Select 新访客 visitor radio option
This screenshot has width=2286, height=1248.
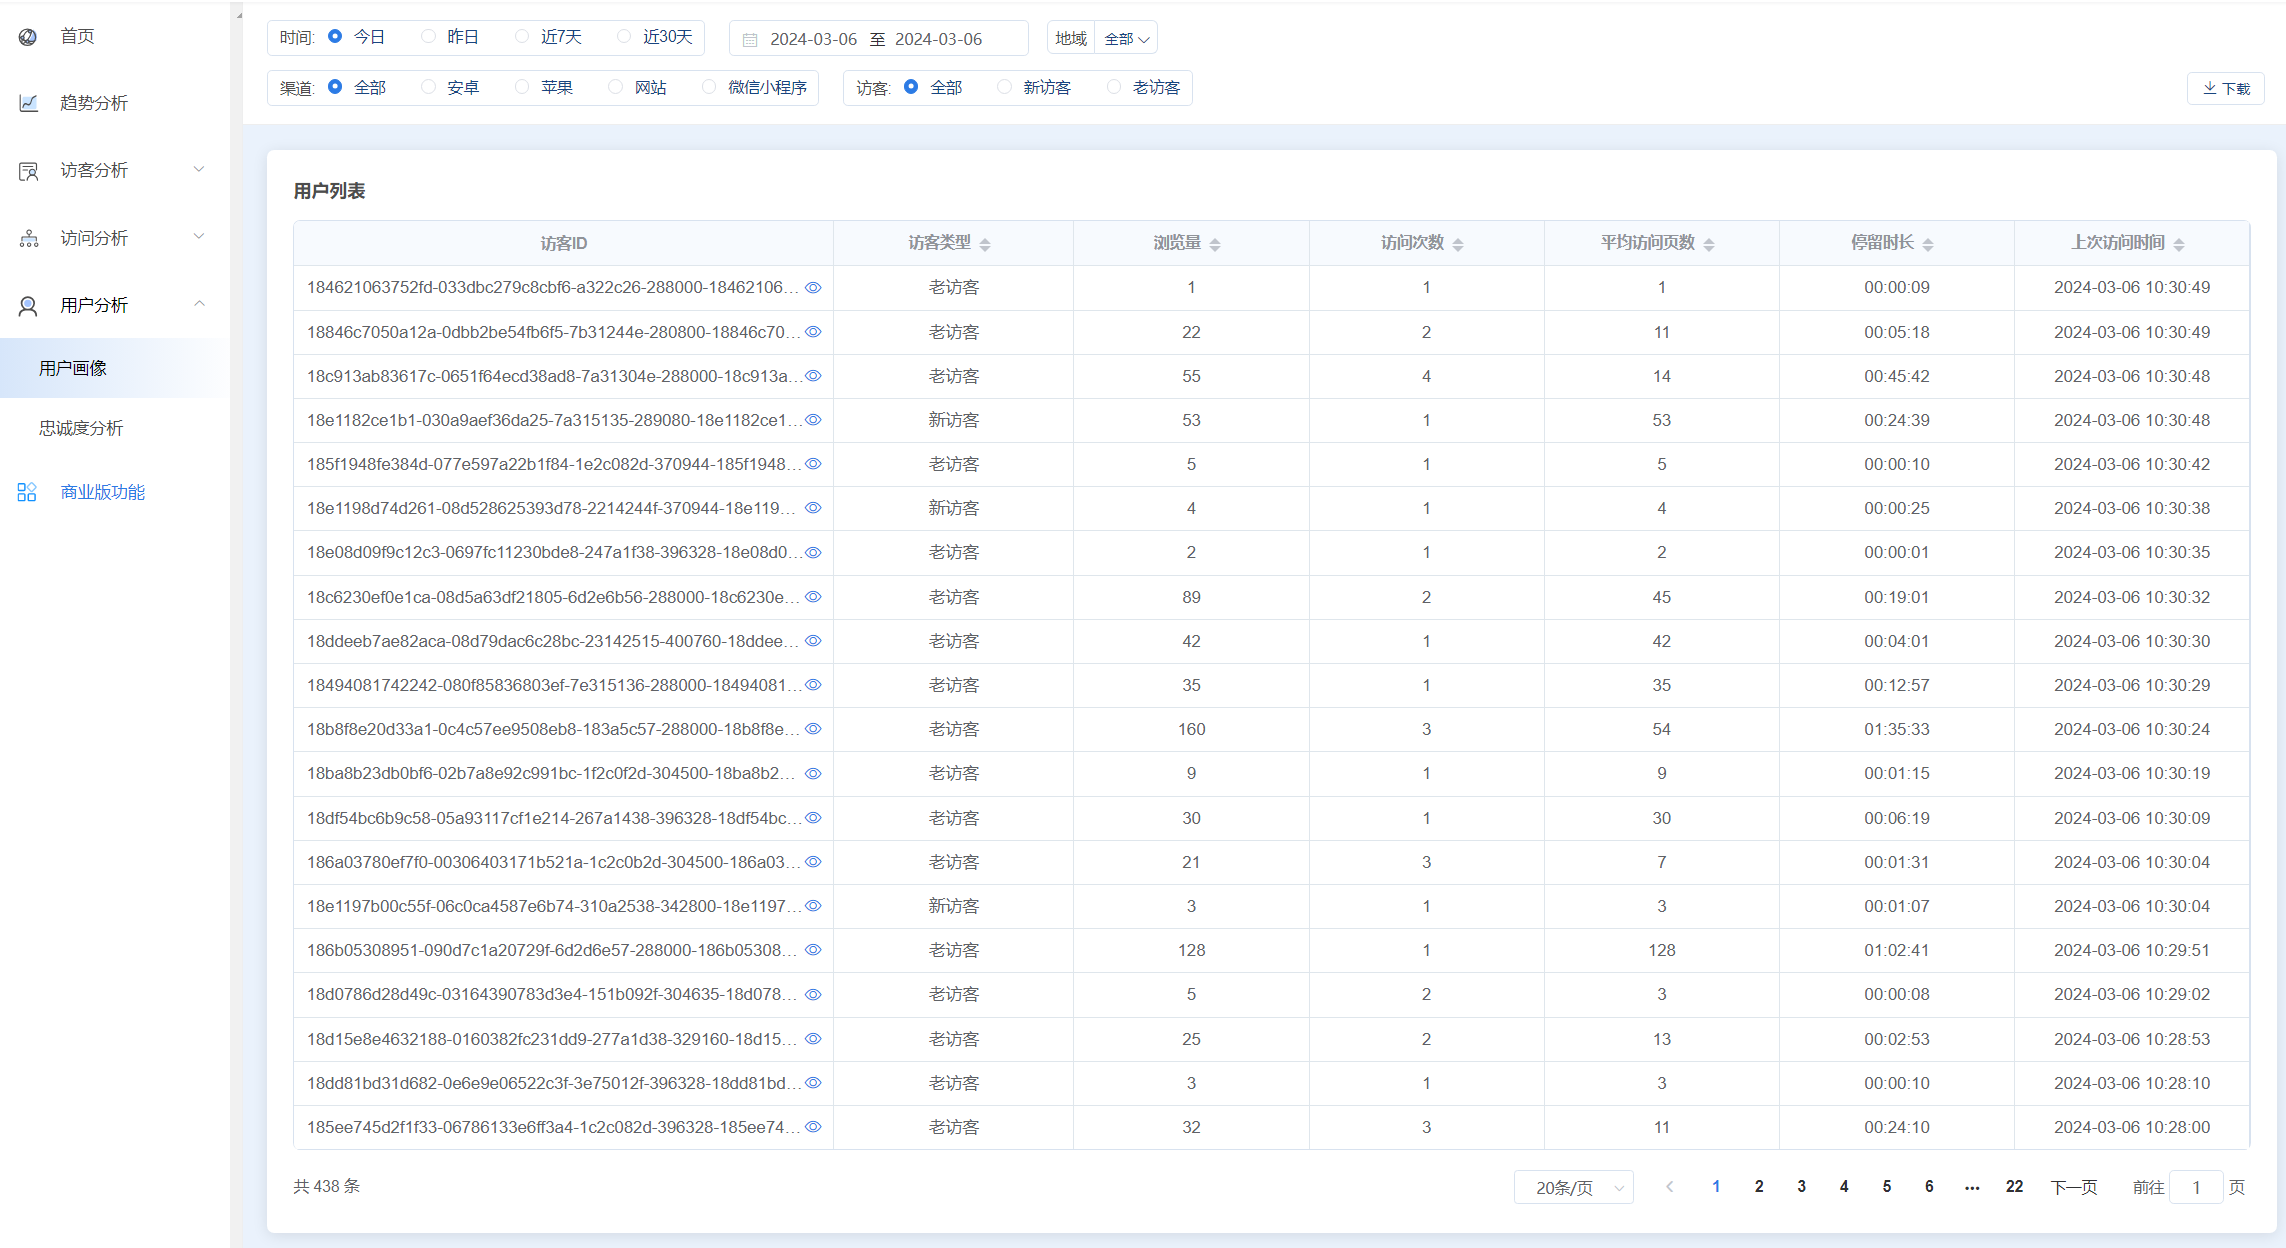coord(1004,87)
